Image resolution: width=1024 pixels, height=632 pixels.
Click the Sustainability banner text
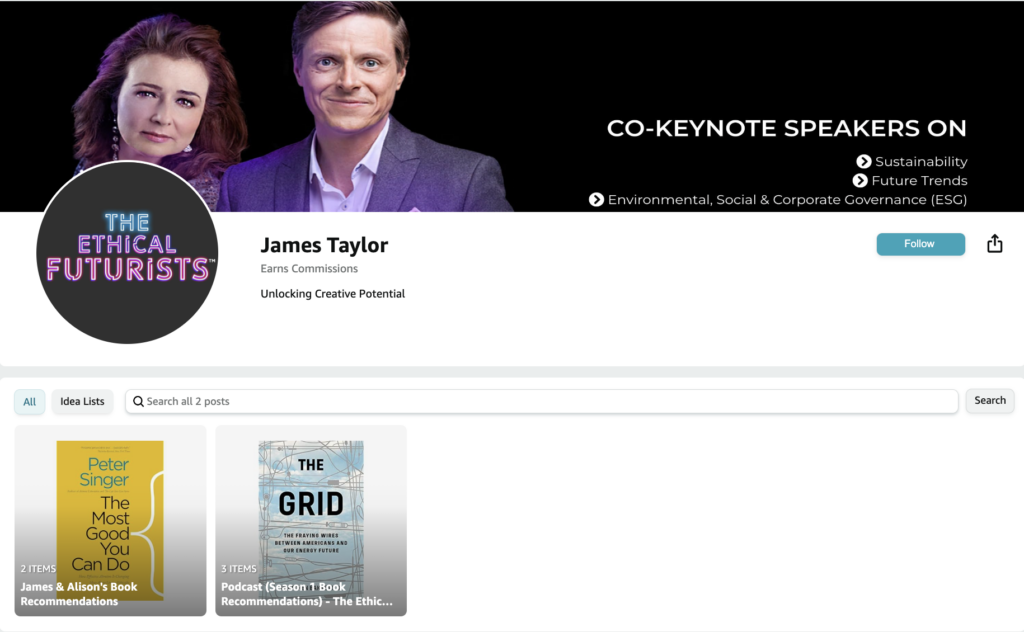point(921,161)
